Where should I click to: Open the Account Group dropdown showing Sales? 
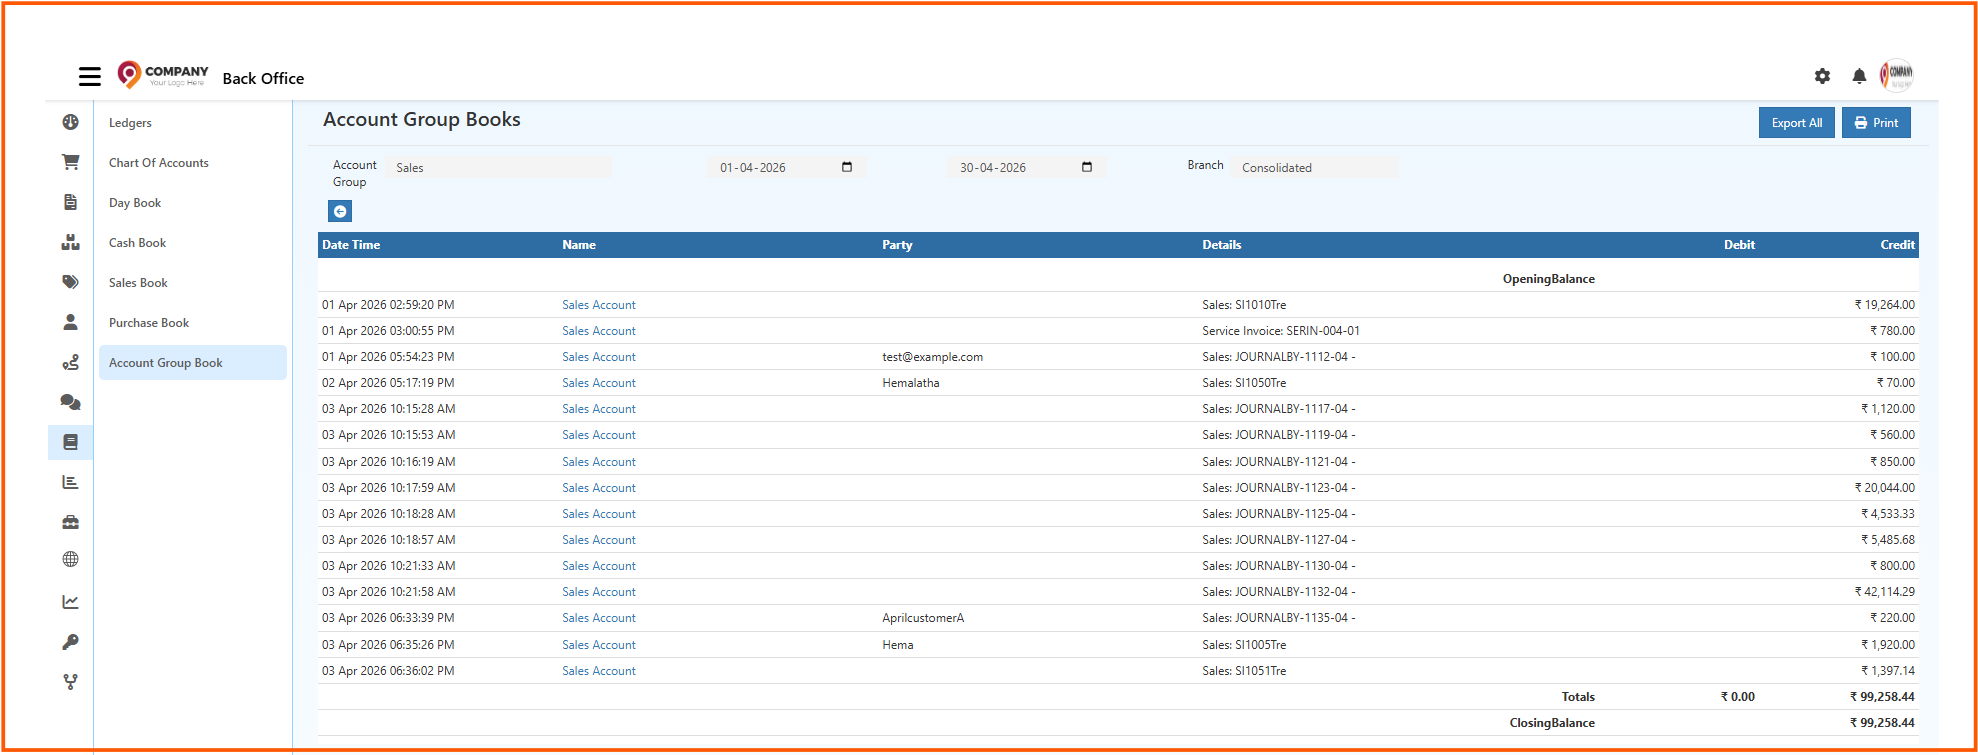[499, 168]
